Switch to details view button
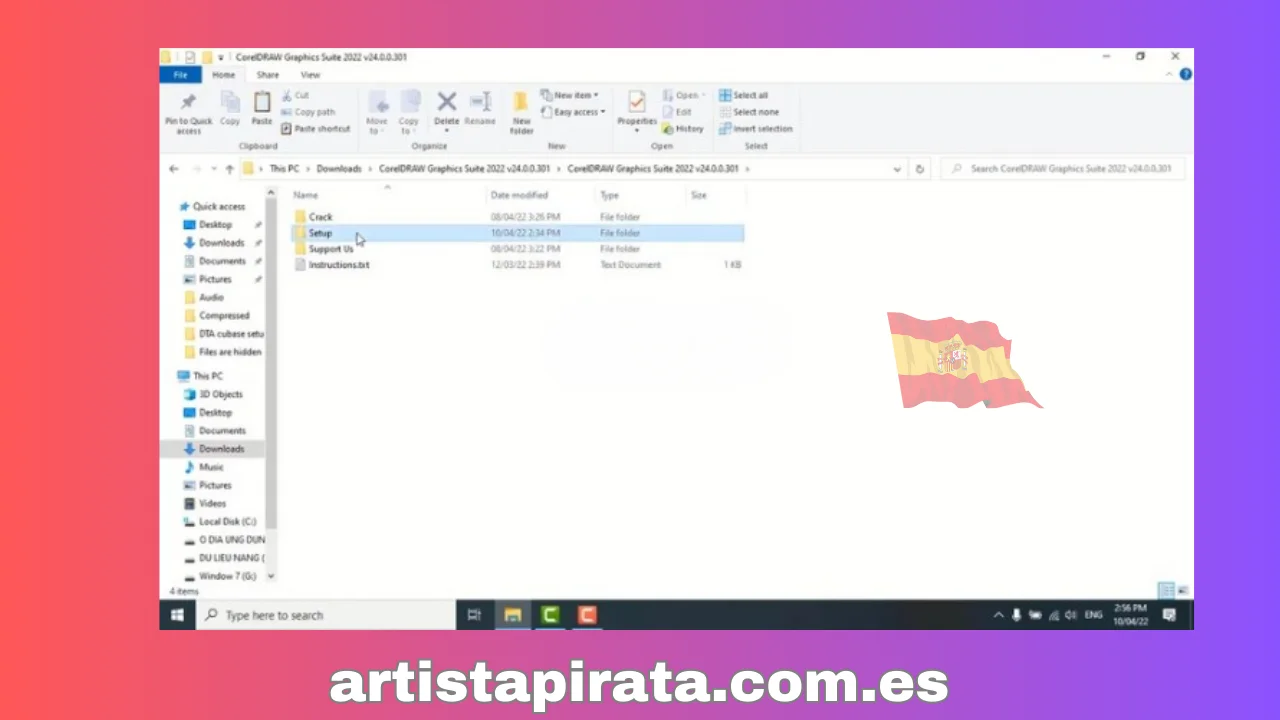 [1166, 590]
